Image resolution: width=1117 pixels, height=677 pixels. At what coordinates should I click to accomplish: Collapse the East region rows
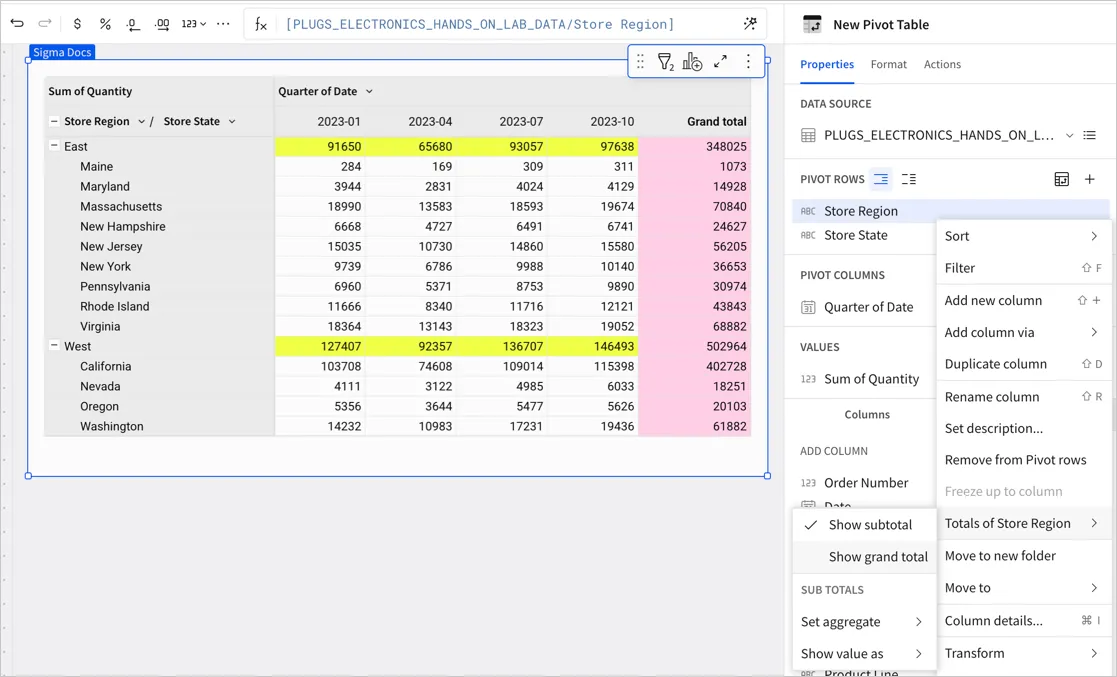point(54,145)
